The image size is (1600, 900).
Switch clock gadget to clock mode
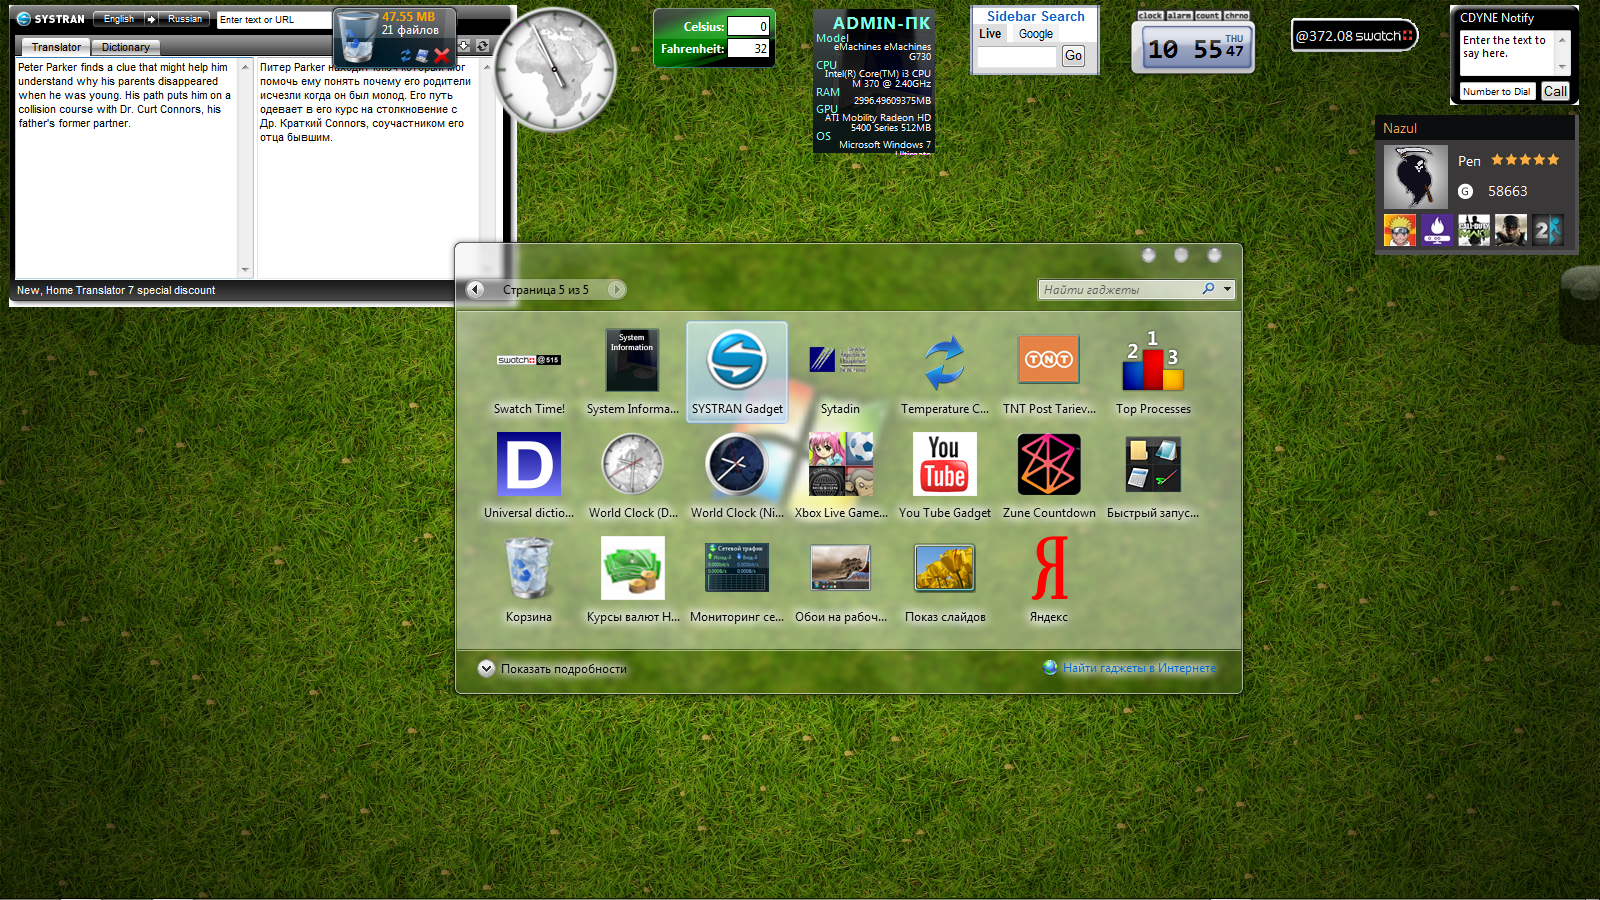[x=1151, y=16]
